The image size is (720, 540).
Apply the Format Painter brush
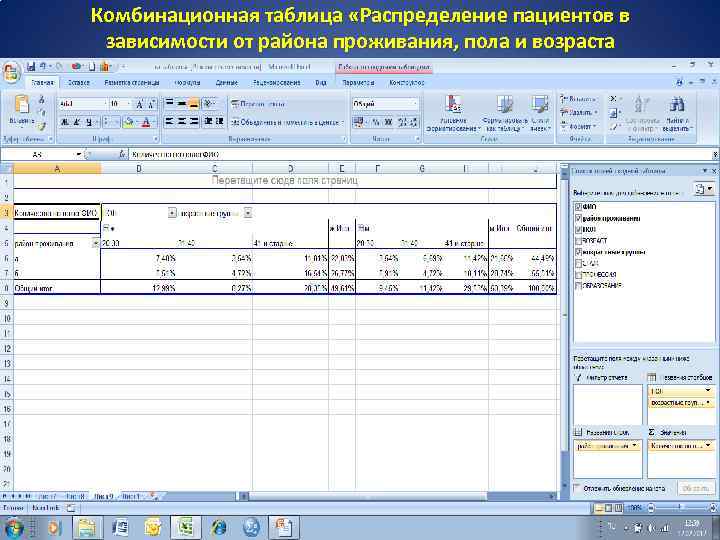coord(42,125)
